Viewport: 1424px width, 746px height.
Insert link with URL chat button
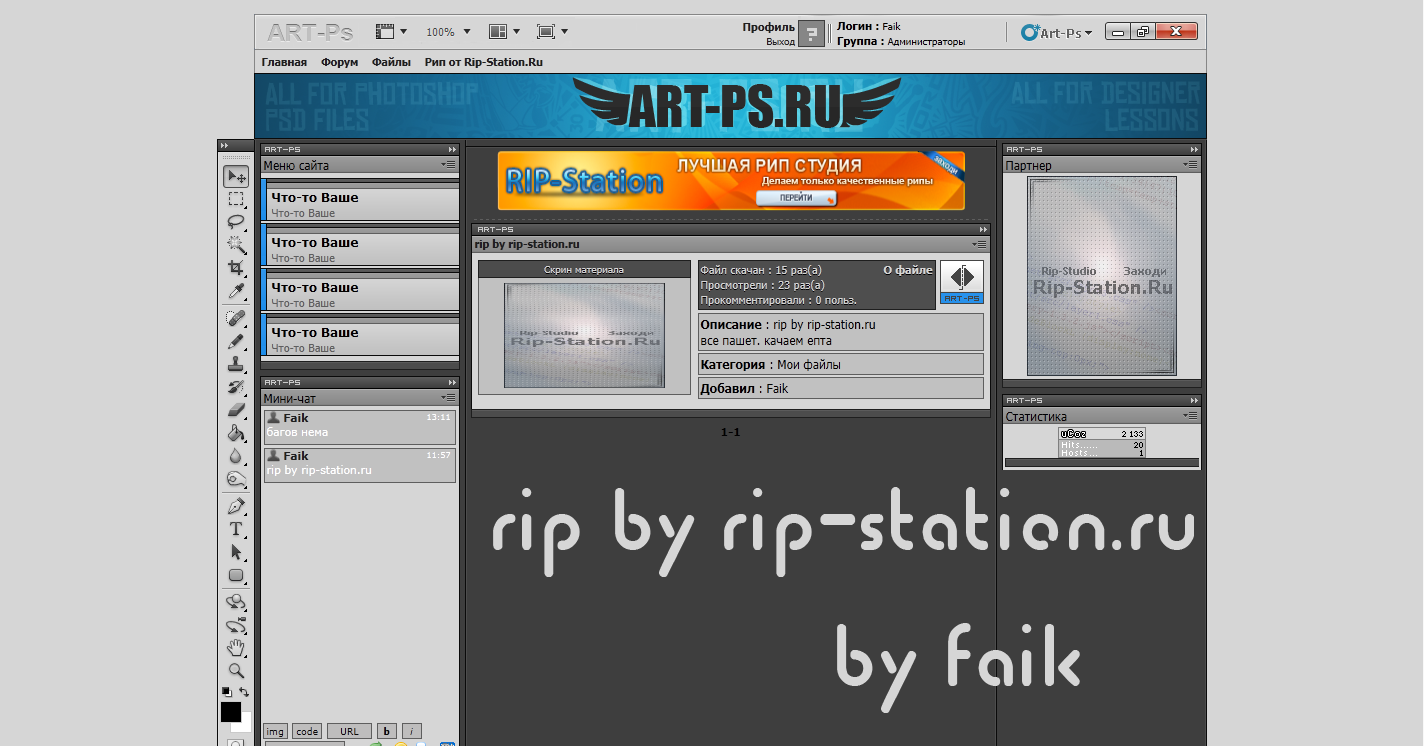349,731
